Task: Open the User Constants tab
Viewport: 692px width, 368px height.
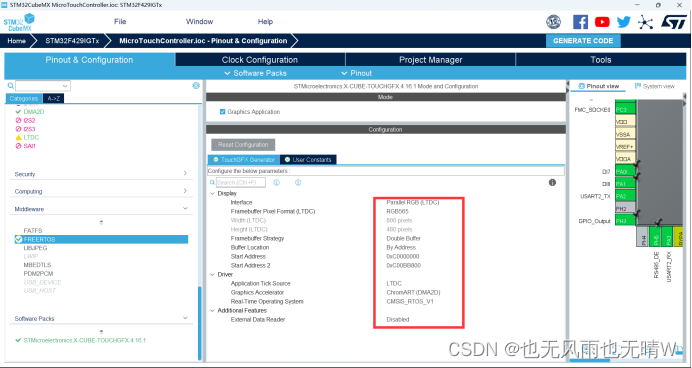Action: coord(308,160)
